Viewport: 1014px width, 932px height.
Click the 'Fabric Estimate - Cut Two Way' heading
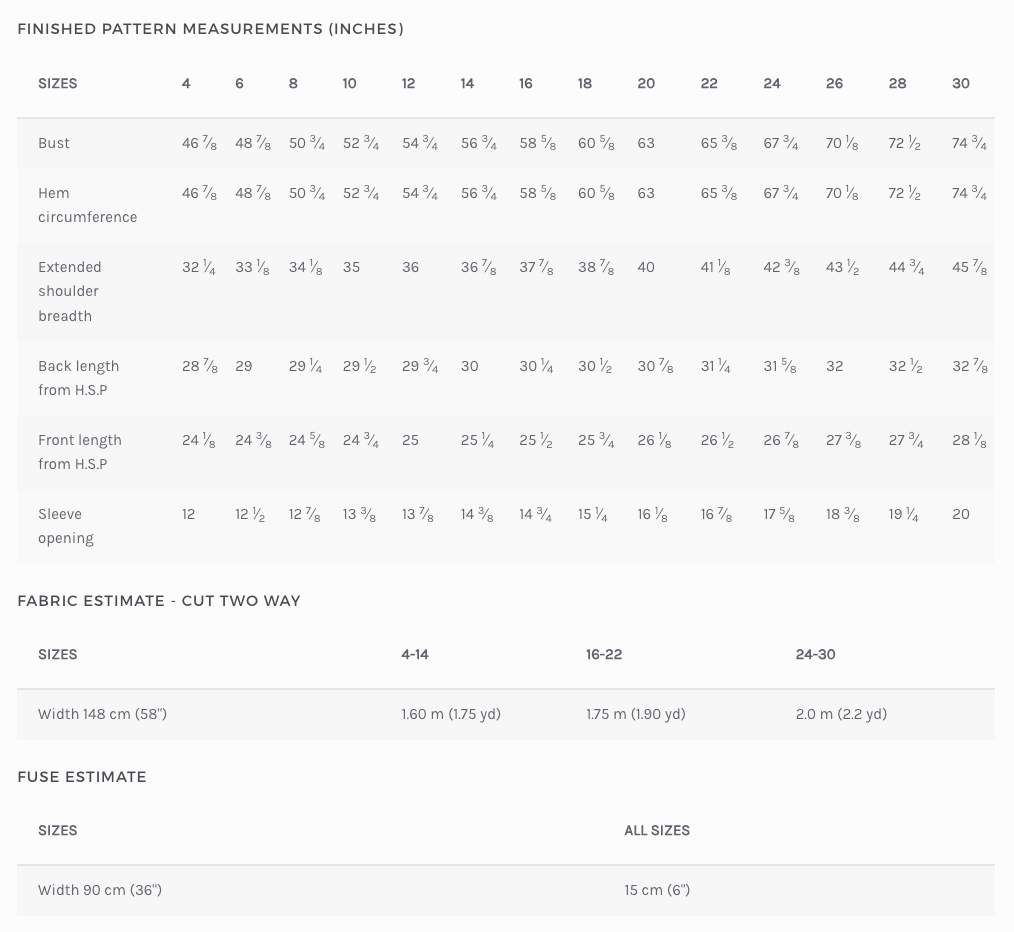click(x=159, y=601)
